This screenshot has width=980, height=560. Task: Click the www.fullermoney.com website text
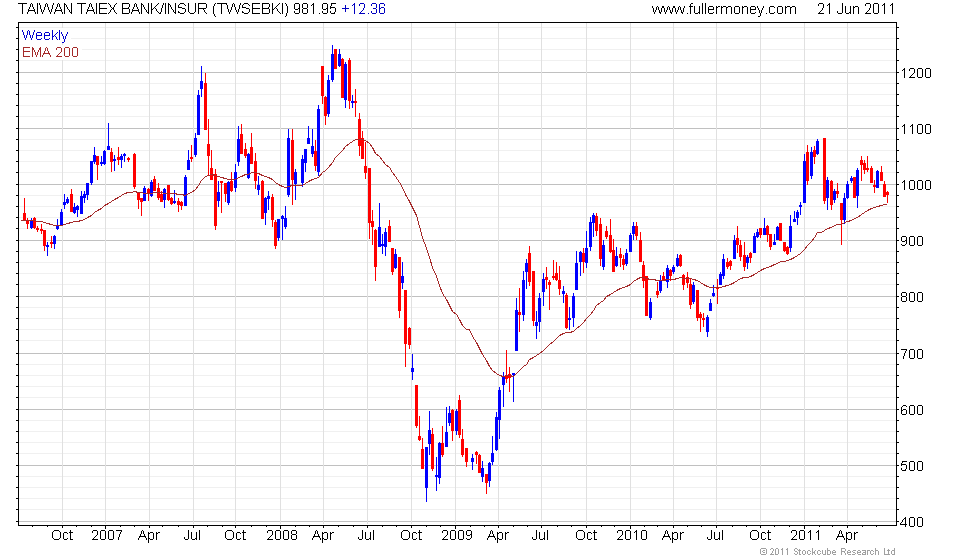click(x=724, y=9)
